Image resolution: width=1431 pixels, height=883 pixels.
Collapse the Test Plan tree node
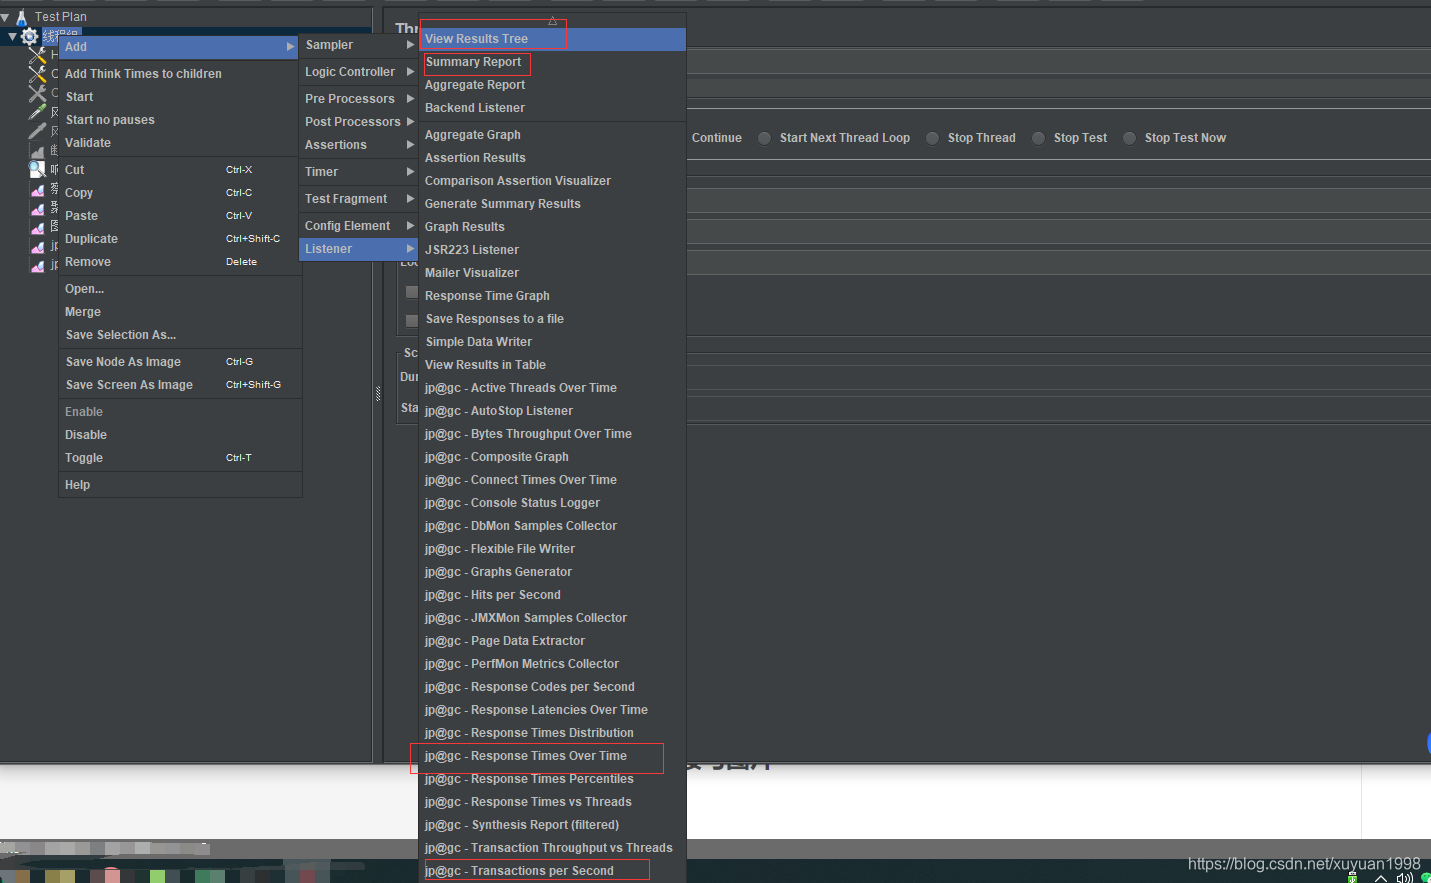[5, 17]
